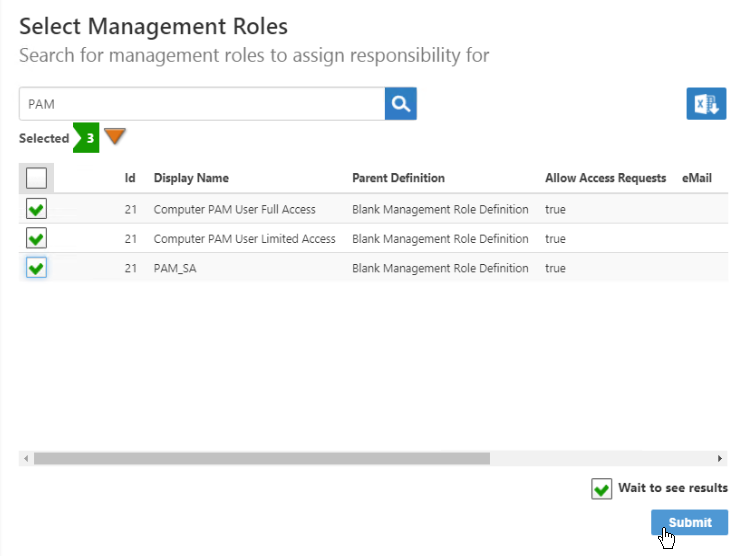Viewport: 738px width, 556px height.
Task: Click the horizontal scrollbar thumb
Action: tap(260, 458)
